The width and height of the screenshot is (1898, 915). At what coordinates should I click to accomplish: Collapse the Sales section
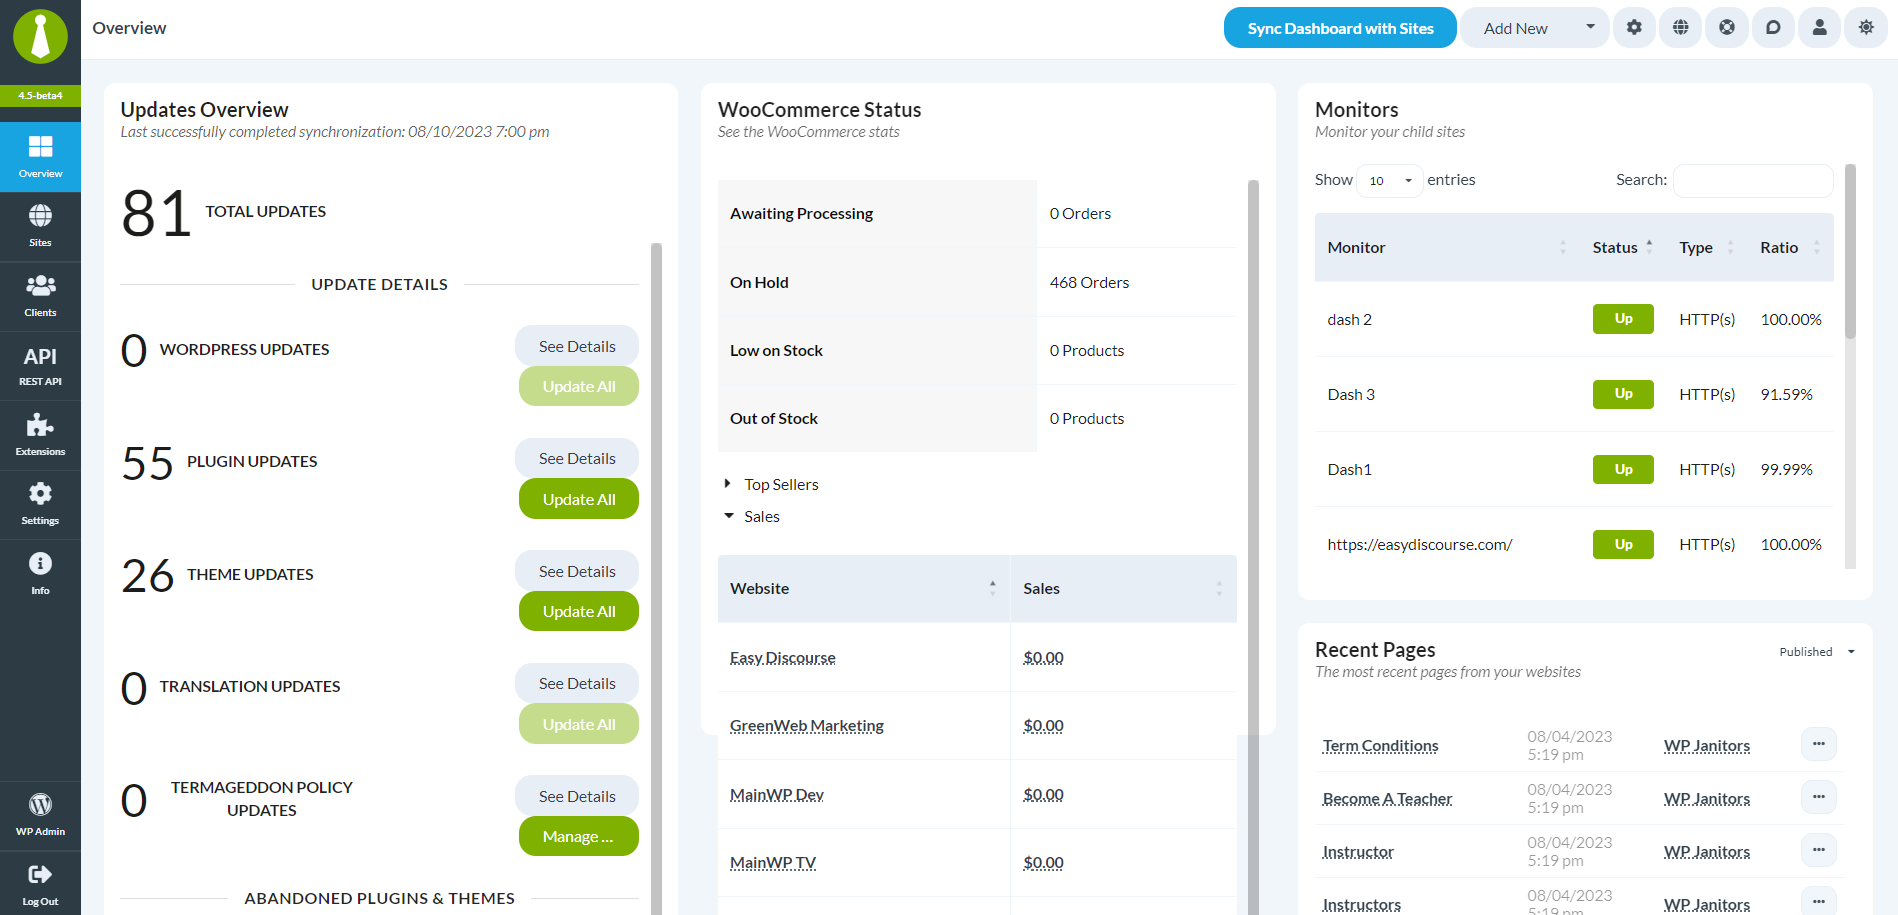752,516
